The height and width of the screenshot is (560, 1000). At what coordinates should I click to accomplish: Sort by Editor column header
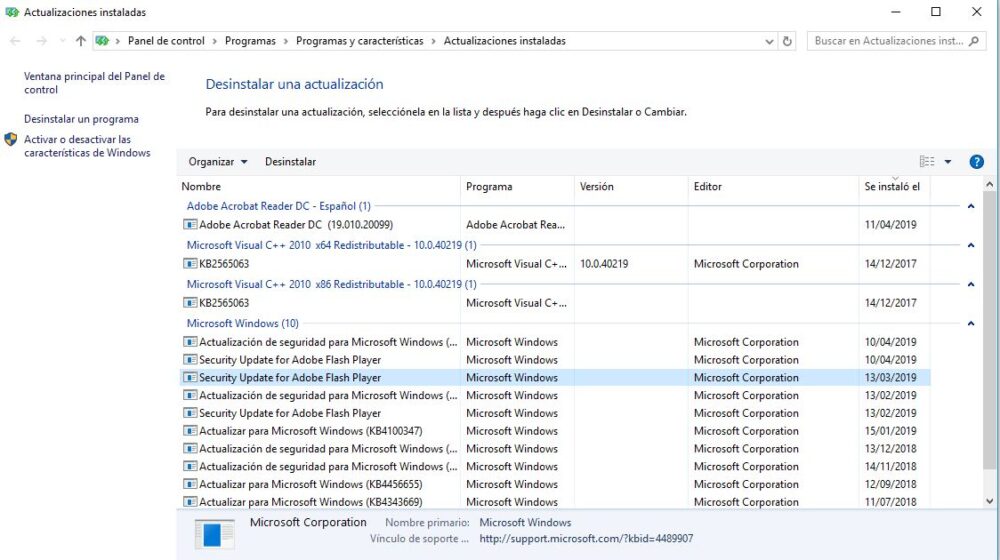(774, 187)
